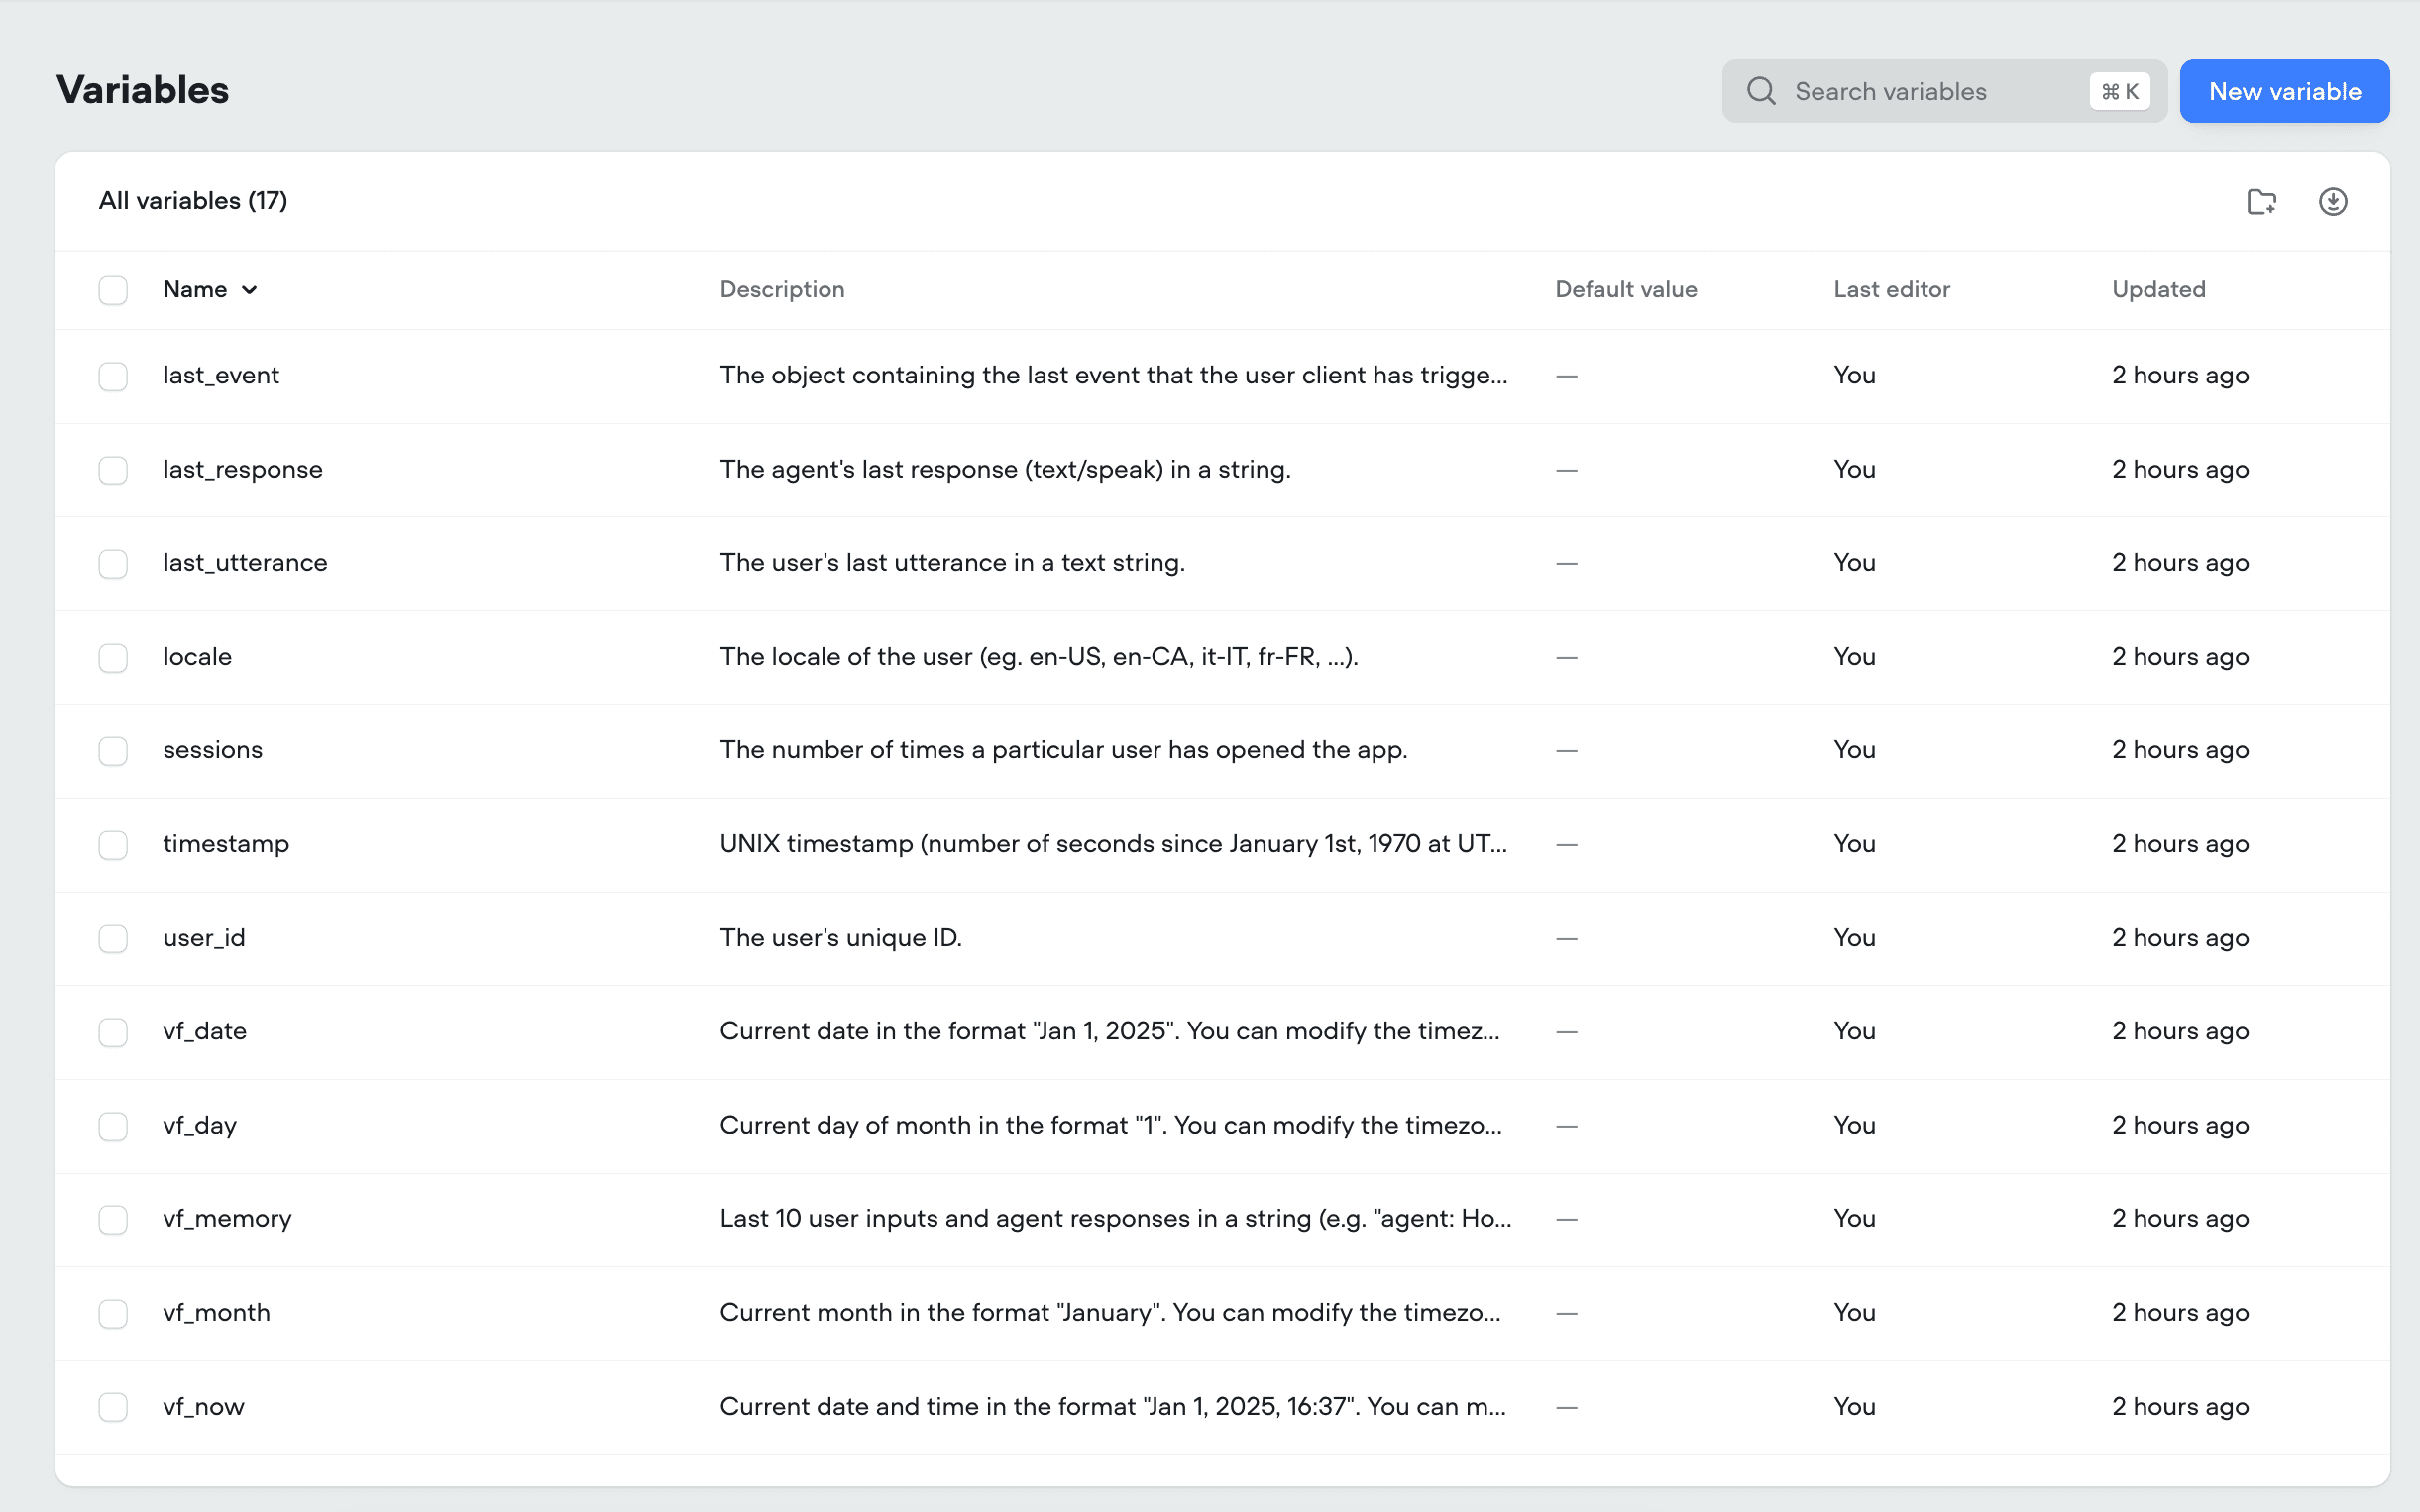Check the sessions row checkbox
The image size is (2420, 1512).
pos(113,751)
